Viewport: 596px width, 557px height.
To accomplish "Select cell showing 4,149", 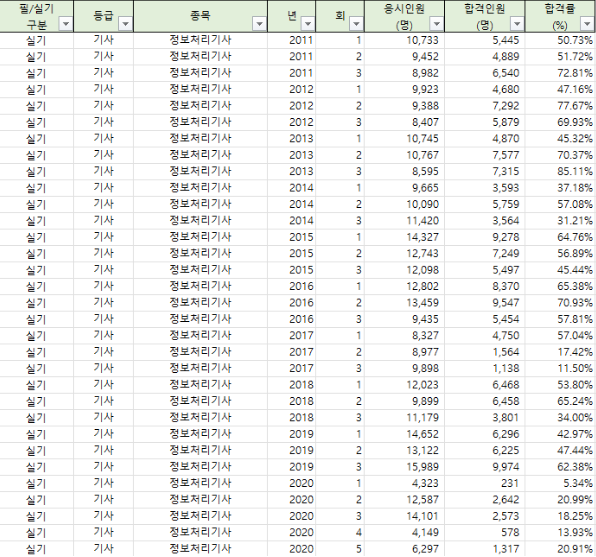I will tap(404, 532).
